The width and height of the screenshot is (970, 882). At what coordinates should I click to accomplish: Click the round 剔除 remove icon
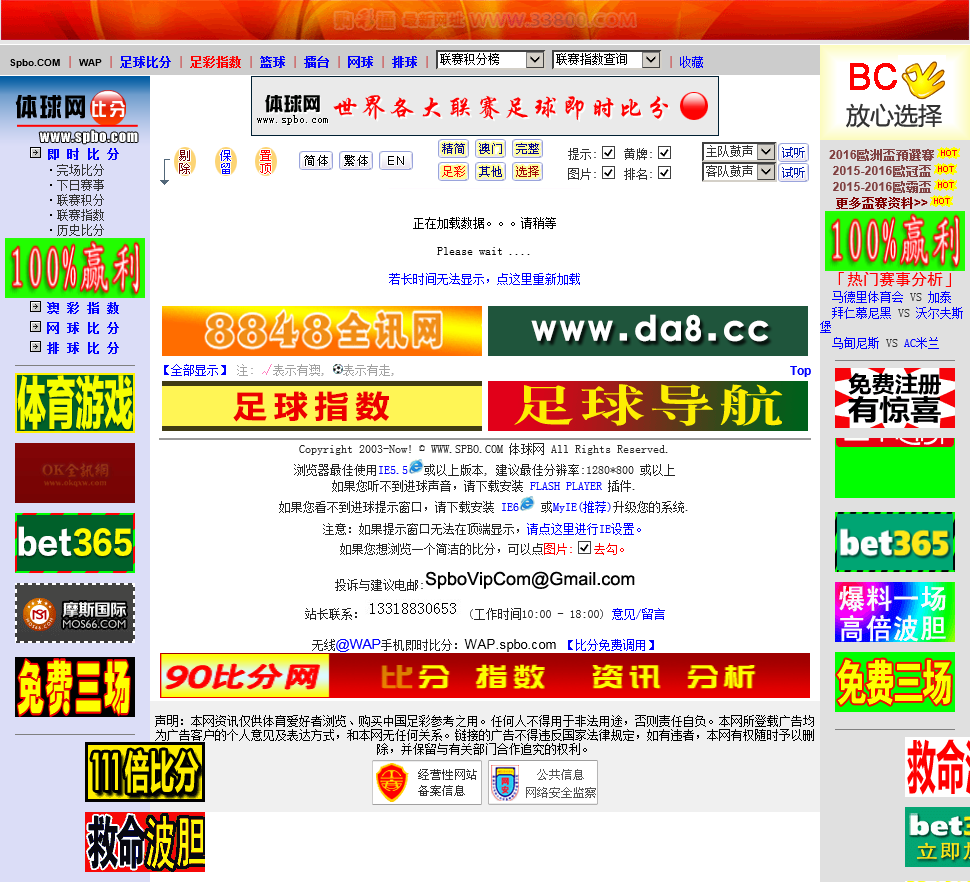click(184, 162)
